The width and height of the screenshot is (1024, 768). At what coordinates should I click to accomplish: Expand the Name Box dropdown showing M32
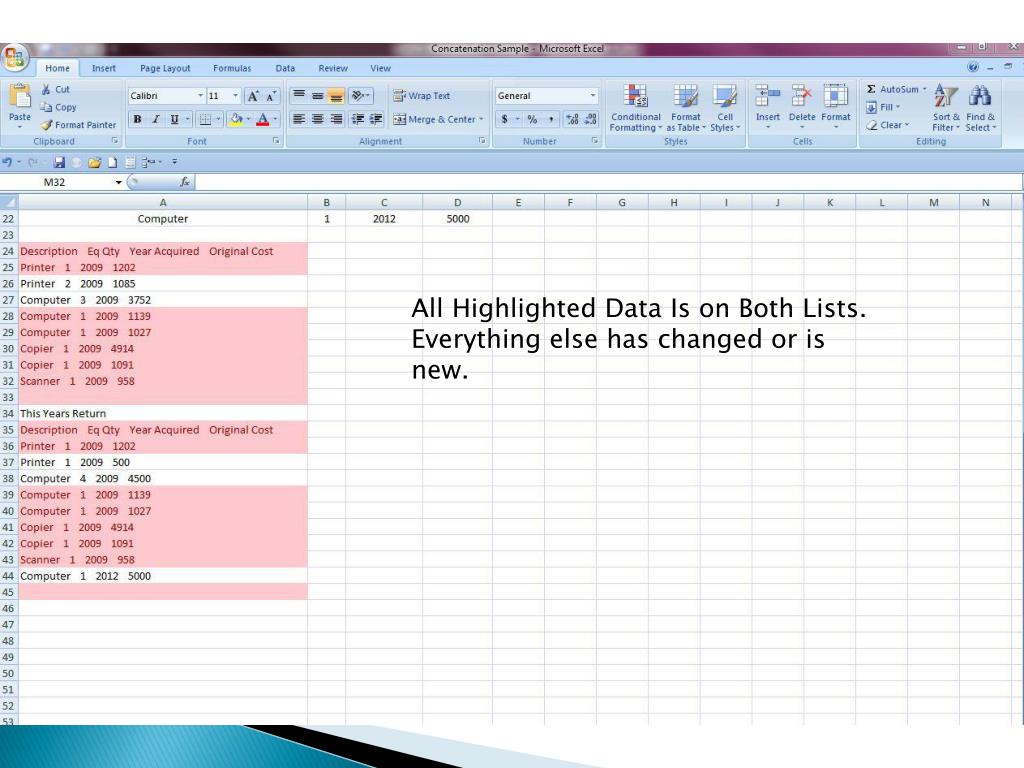118,182
